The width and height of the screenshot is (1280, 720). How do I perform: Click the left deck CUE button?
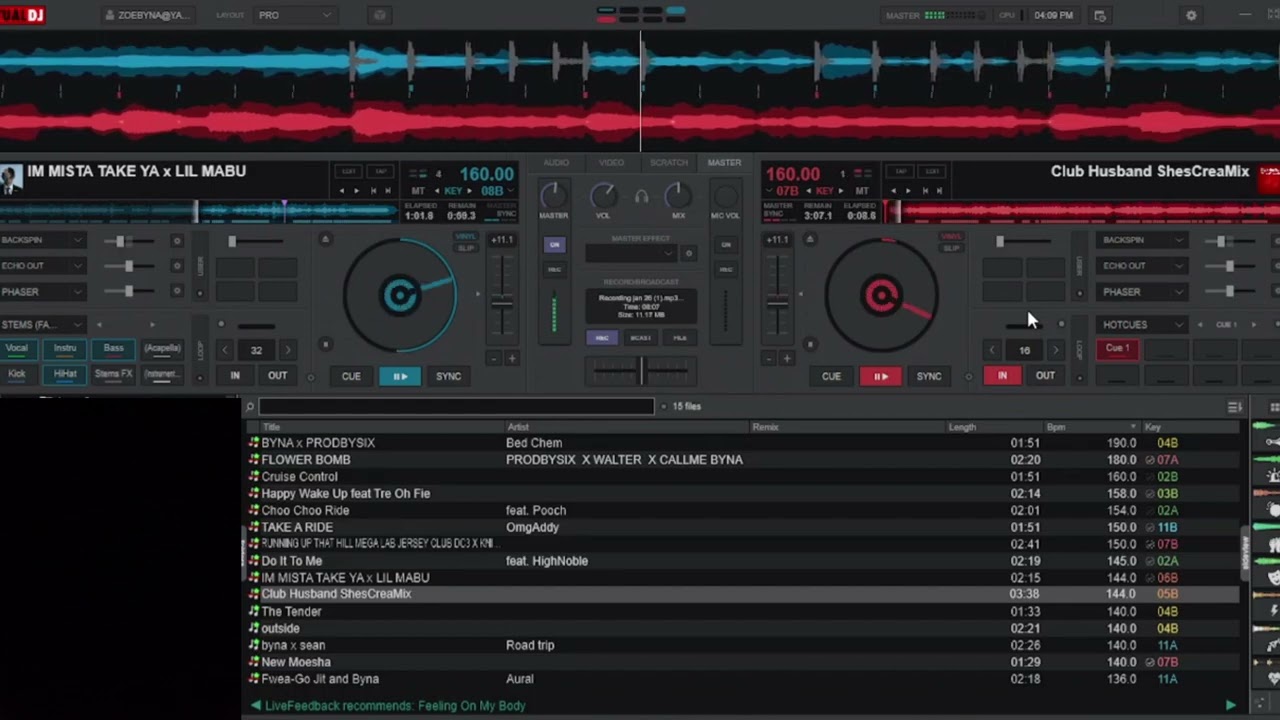pos(351,376)
